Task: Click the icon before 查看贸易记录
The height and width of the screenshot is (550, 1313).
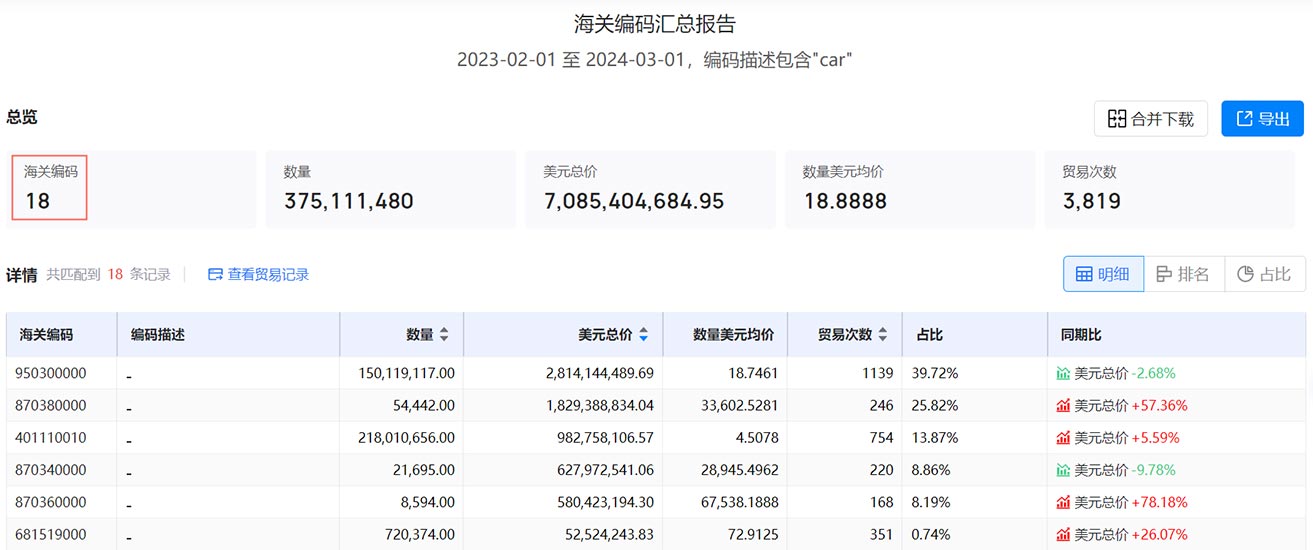Action: point(215,274)
